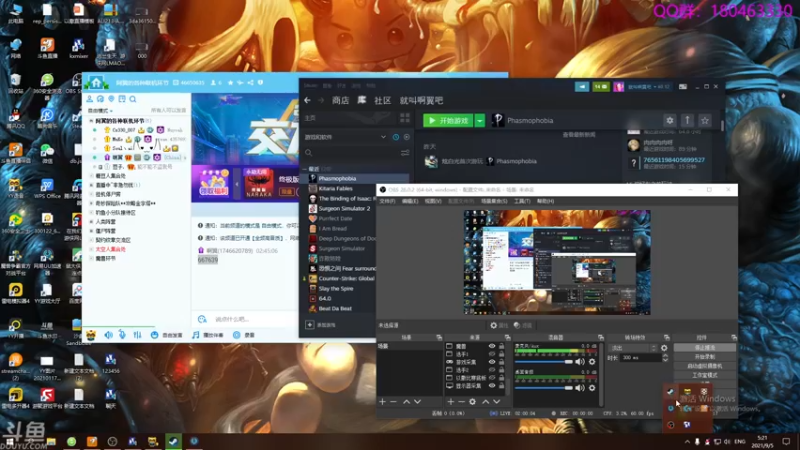Select Kitaria Fables in Steam library list
This screenshot has height=450, width=800.
(335, 188)
